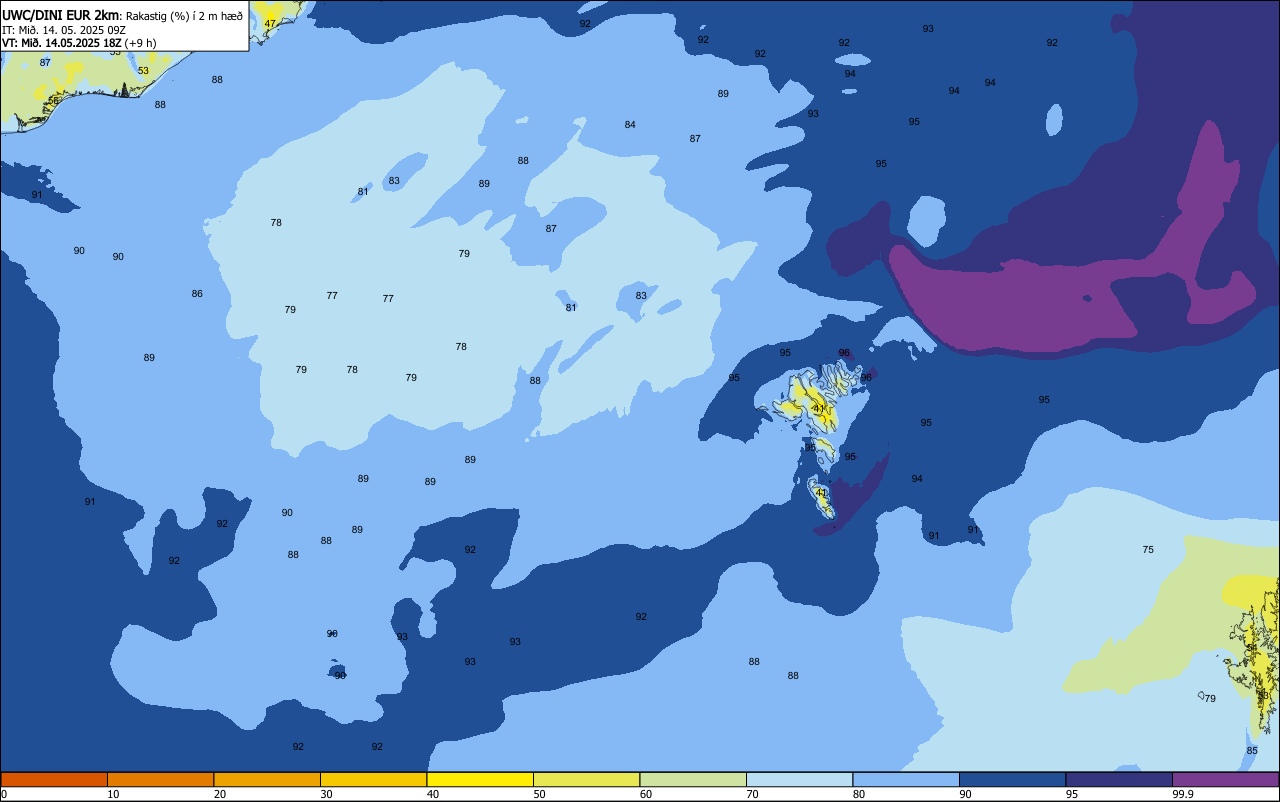Select the 10–20 orange legend swatch
Image resolution: width=1280 pixels, height=802 pixels.
point(160,779)
